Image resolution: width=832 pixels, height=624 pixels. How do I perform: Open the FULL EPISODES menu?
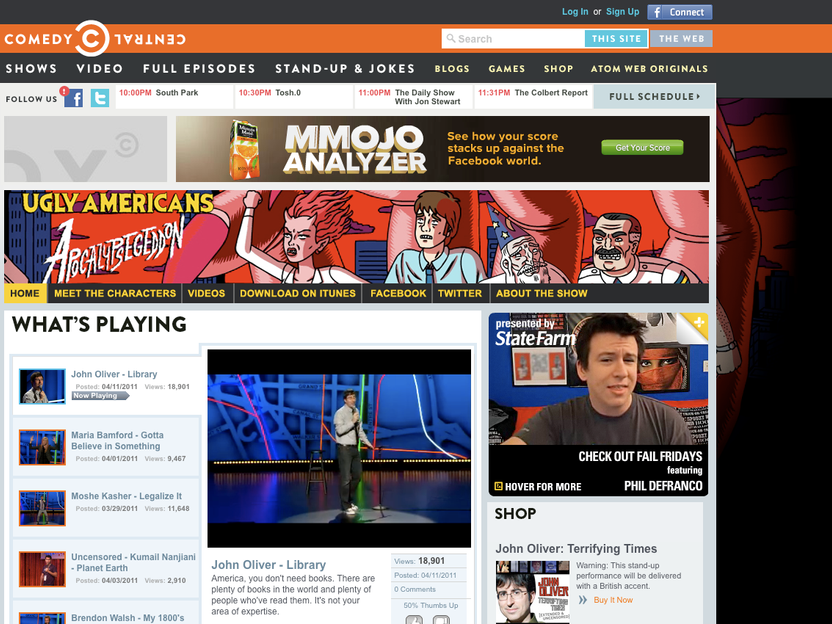199,68
